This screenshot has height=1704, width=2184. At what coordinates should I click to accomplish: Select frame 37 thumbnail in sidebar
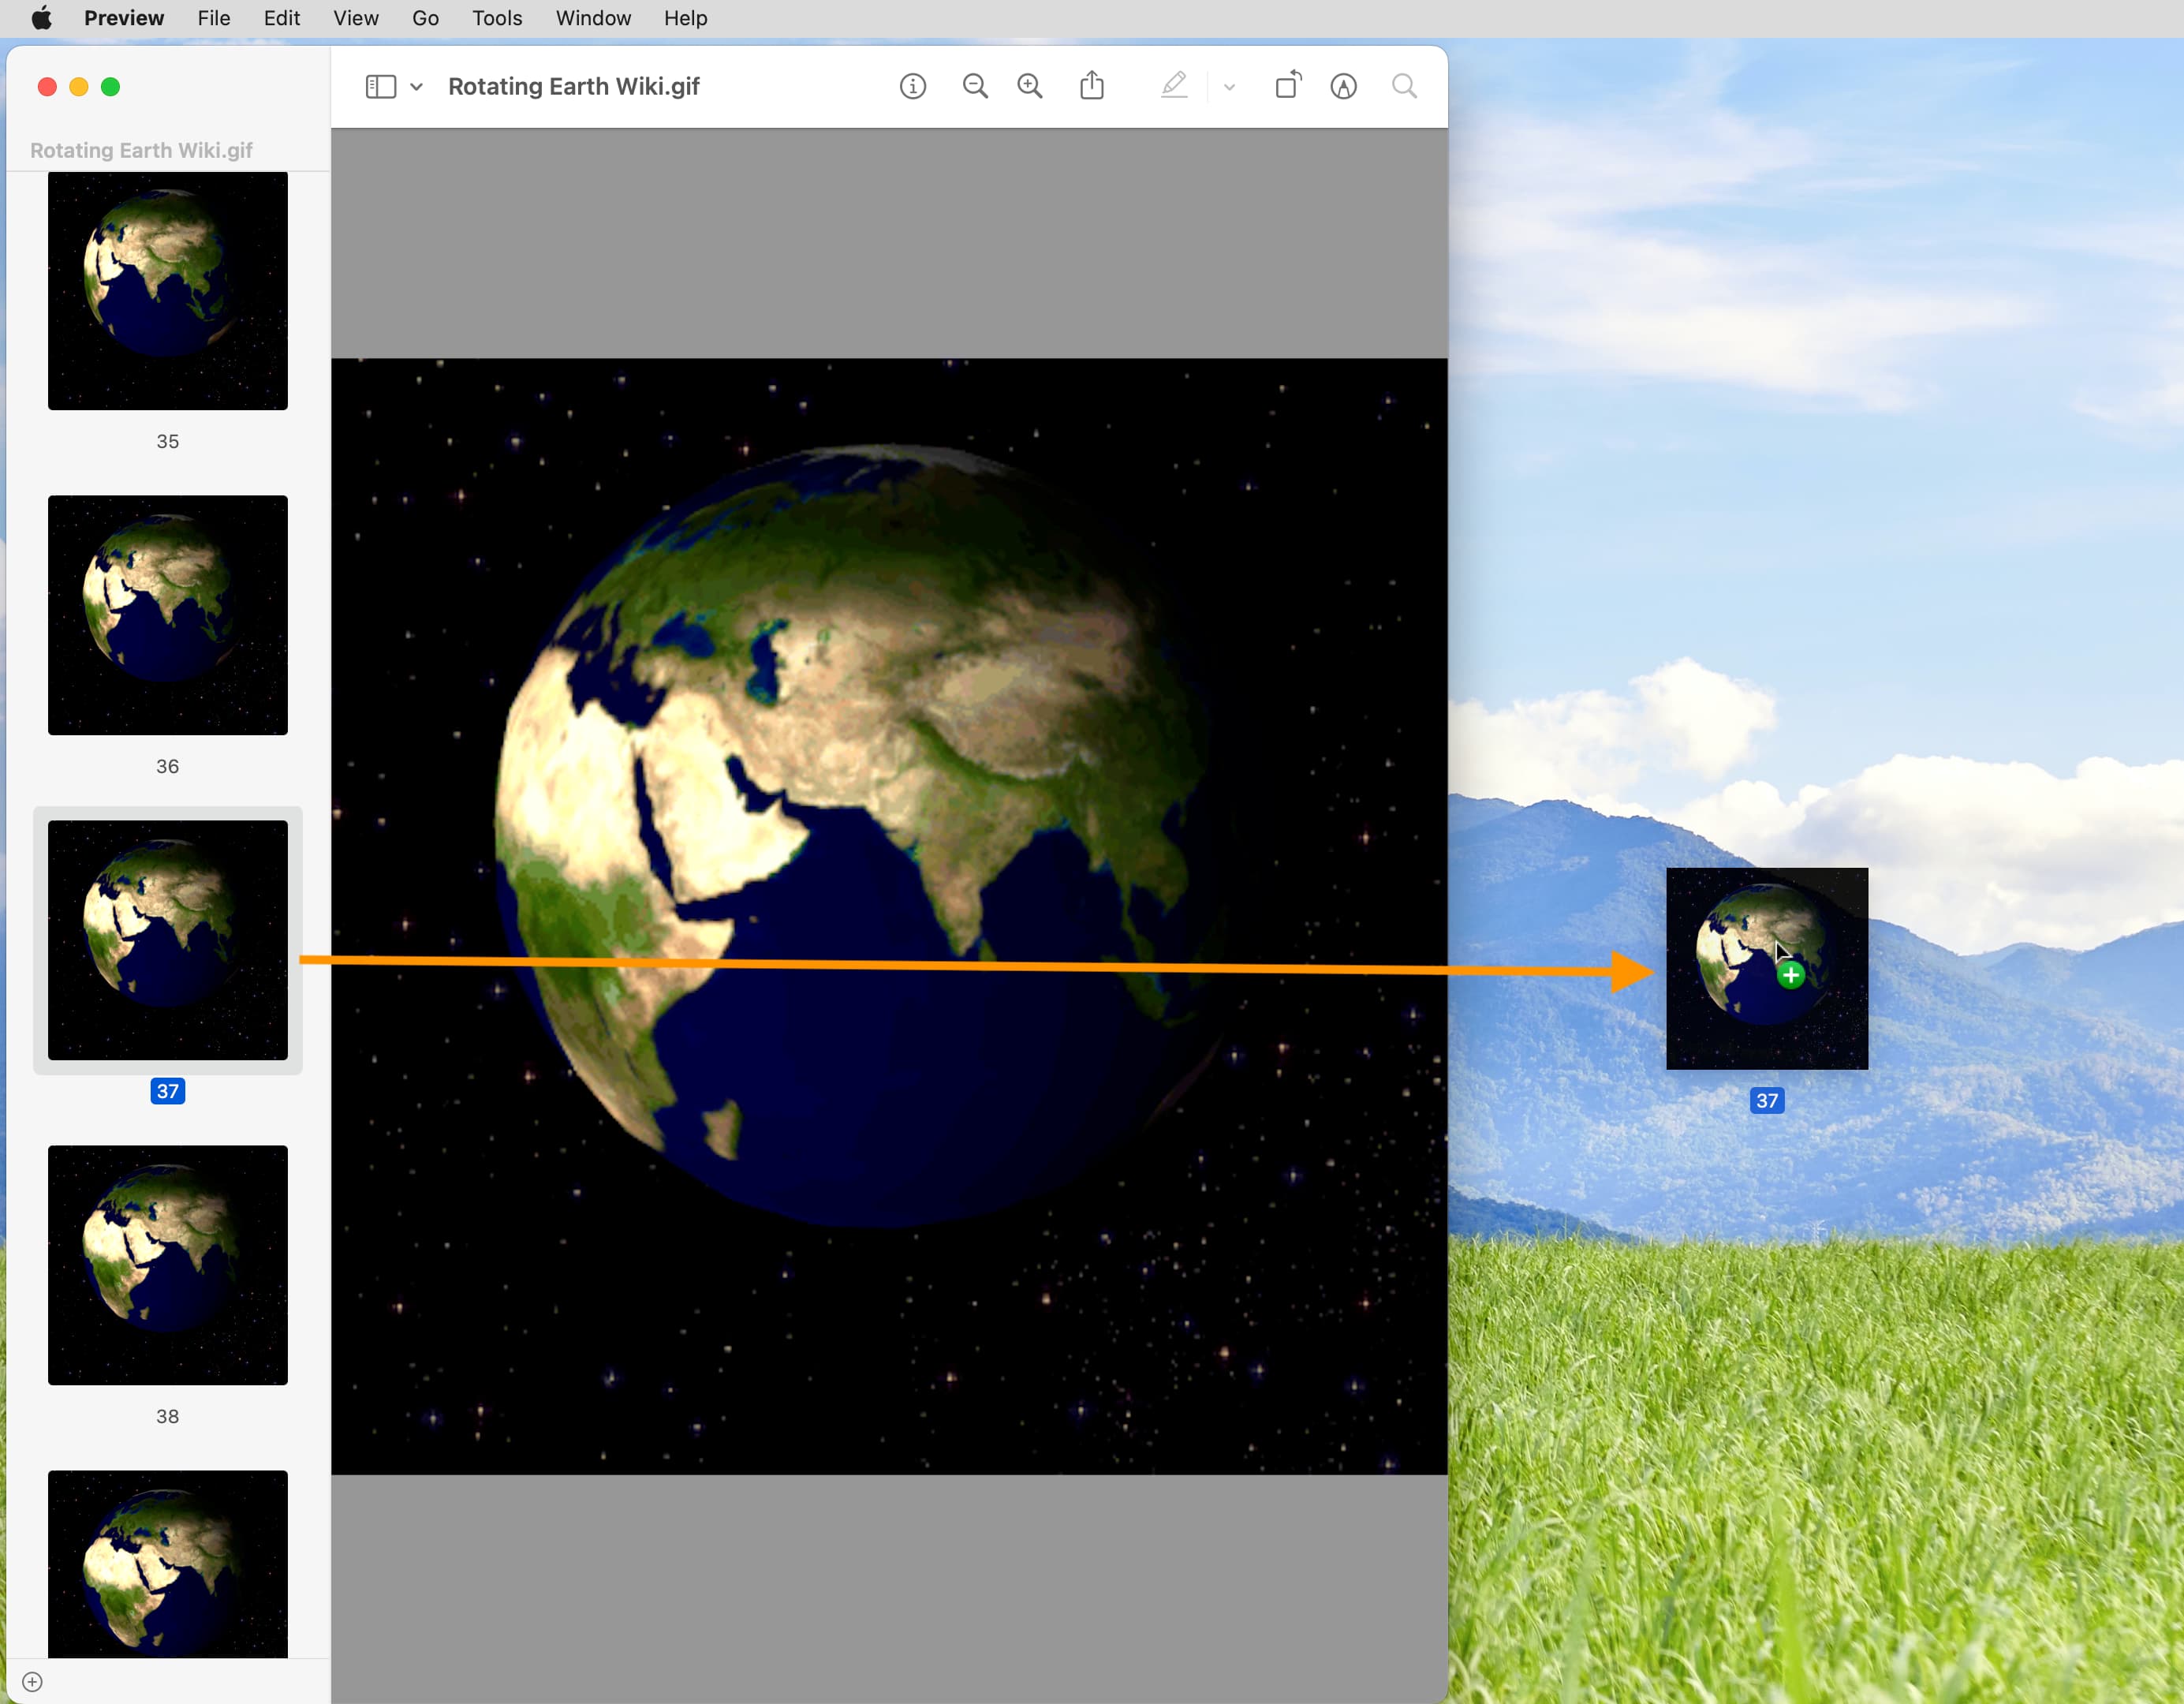(x=168, y=940)
